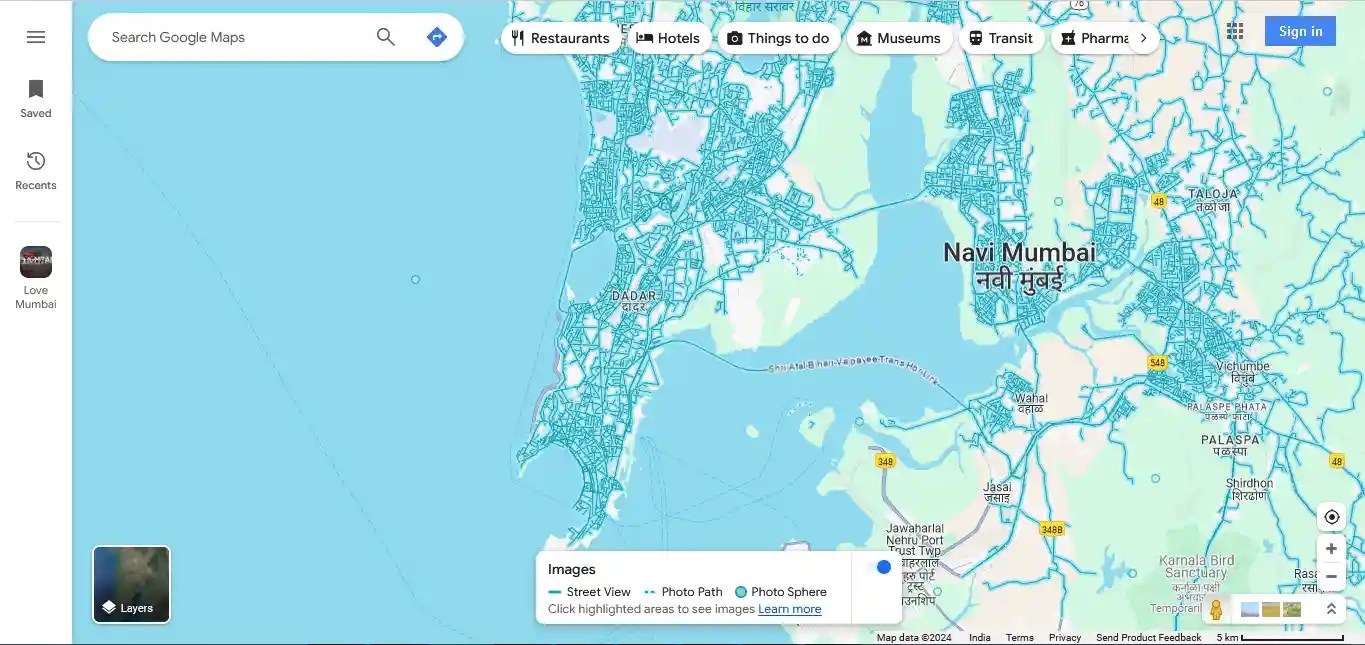Click photo sphere circle in the sea

point(415,280)
